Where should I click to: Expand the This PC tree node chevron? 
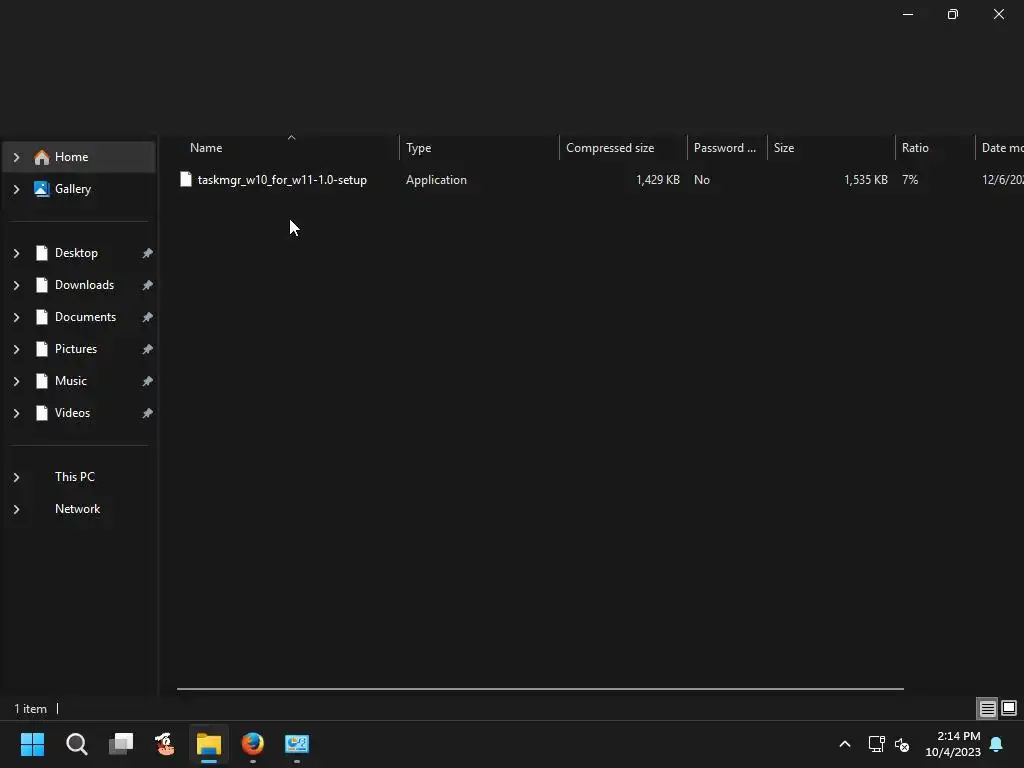(16, 477)
